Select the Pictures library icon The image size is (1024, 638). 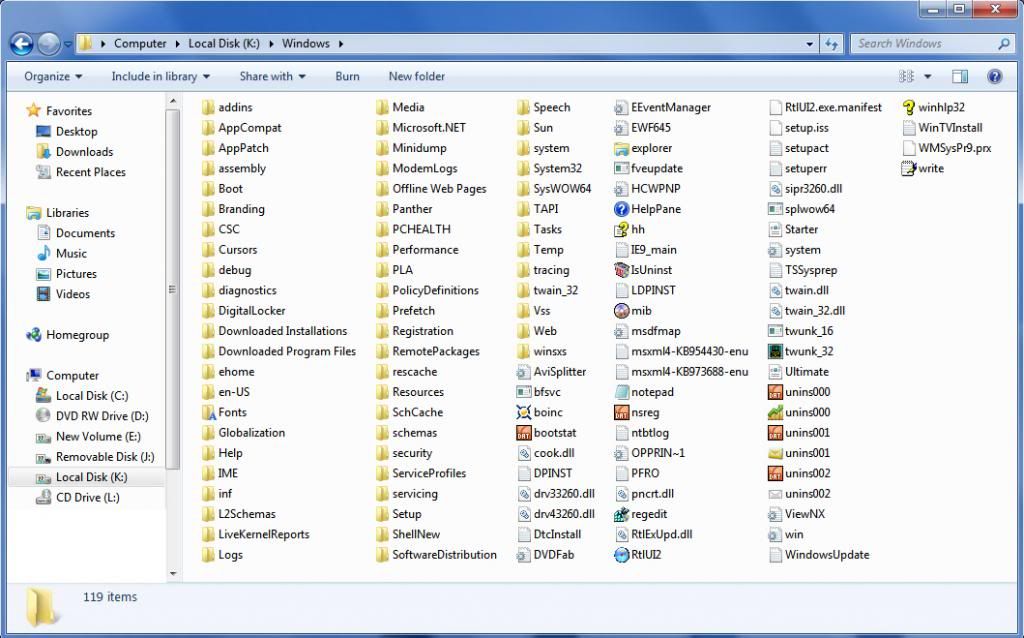(x=43, y=274)
